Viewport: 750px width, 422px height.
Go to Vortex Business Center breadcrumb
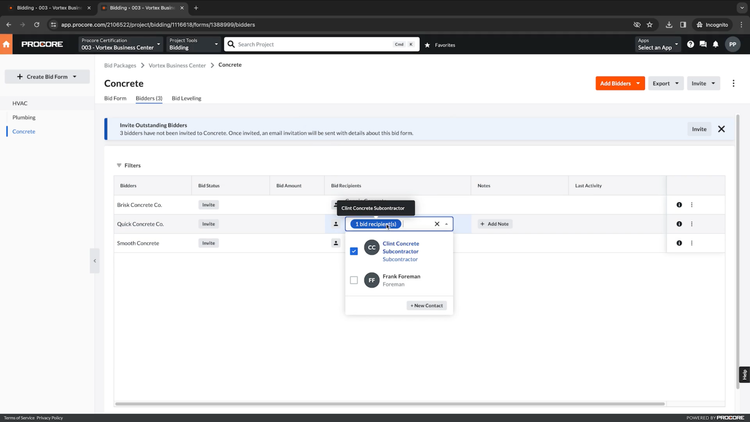coord(177,66)
